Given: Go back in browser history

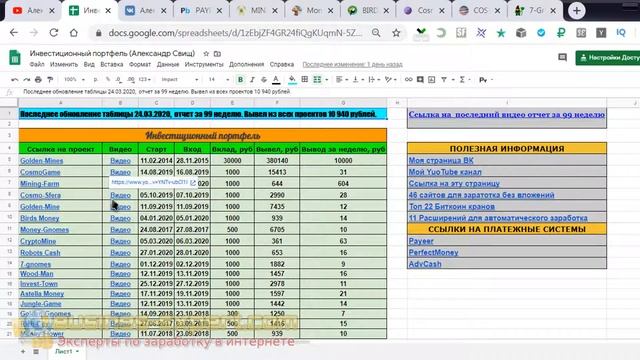Looking at the screenshot, I should coord(14,33).
